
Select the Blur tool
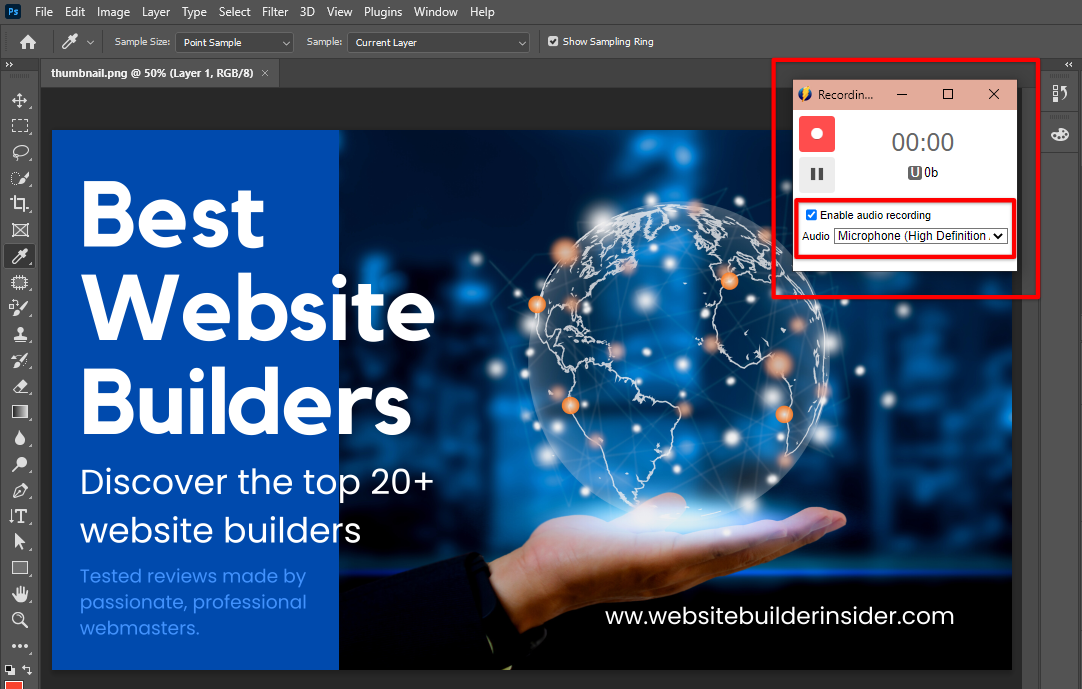tap(20, 438)
